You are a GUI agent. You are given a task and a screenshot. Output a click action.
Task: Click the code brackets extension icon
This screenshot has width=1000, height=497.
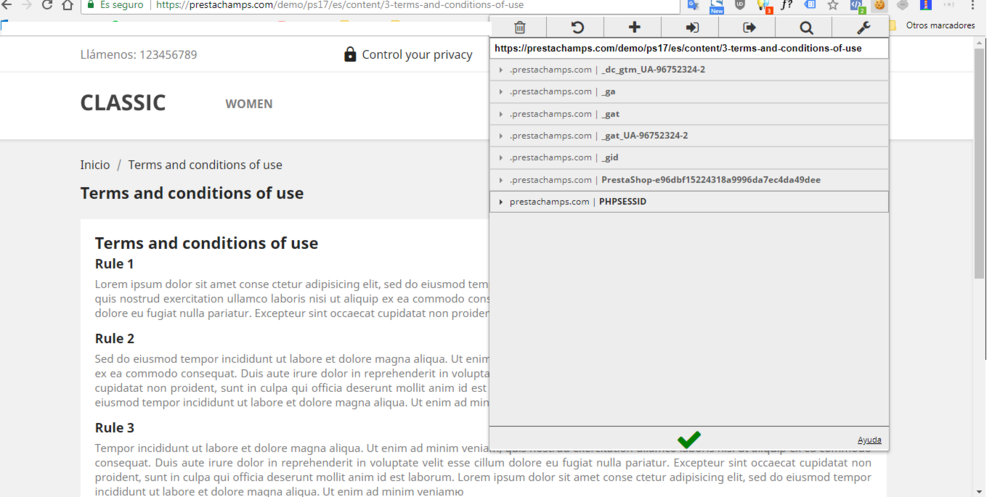857,6
